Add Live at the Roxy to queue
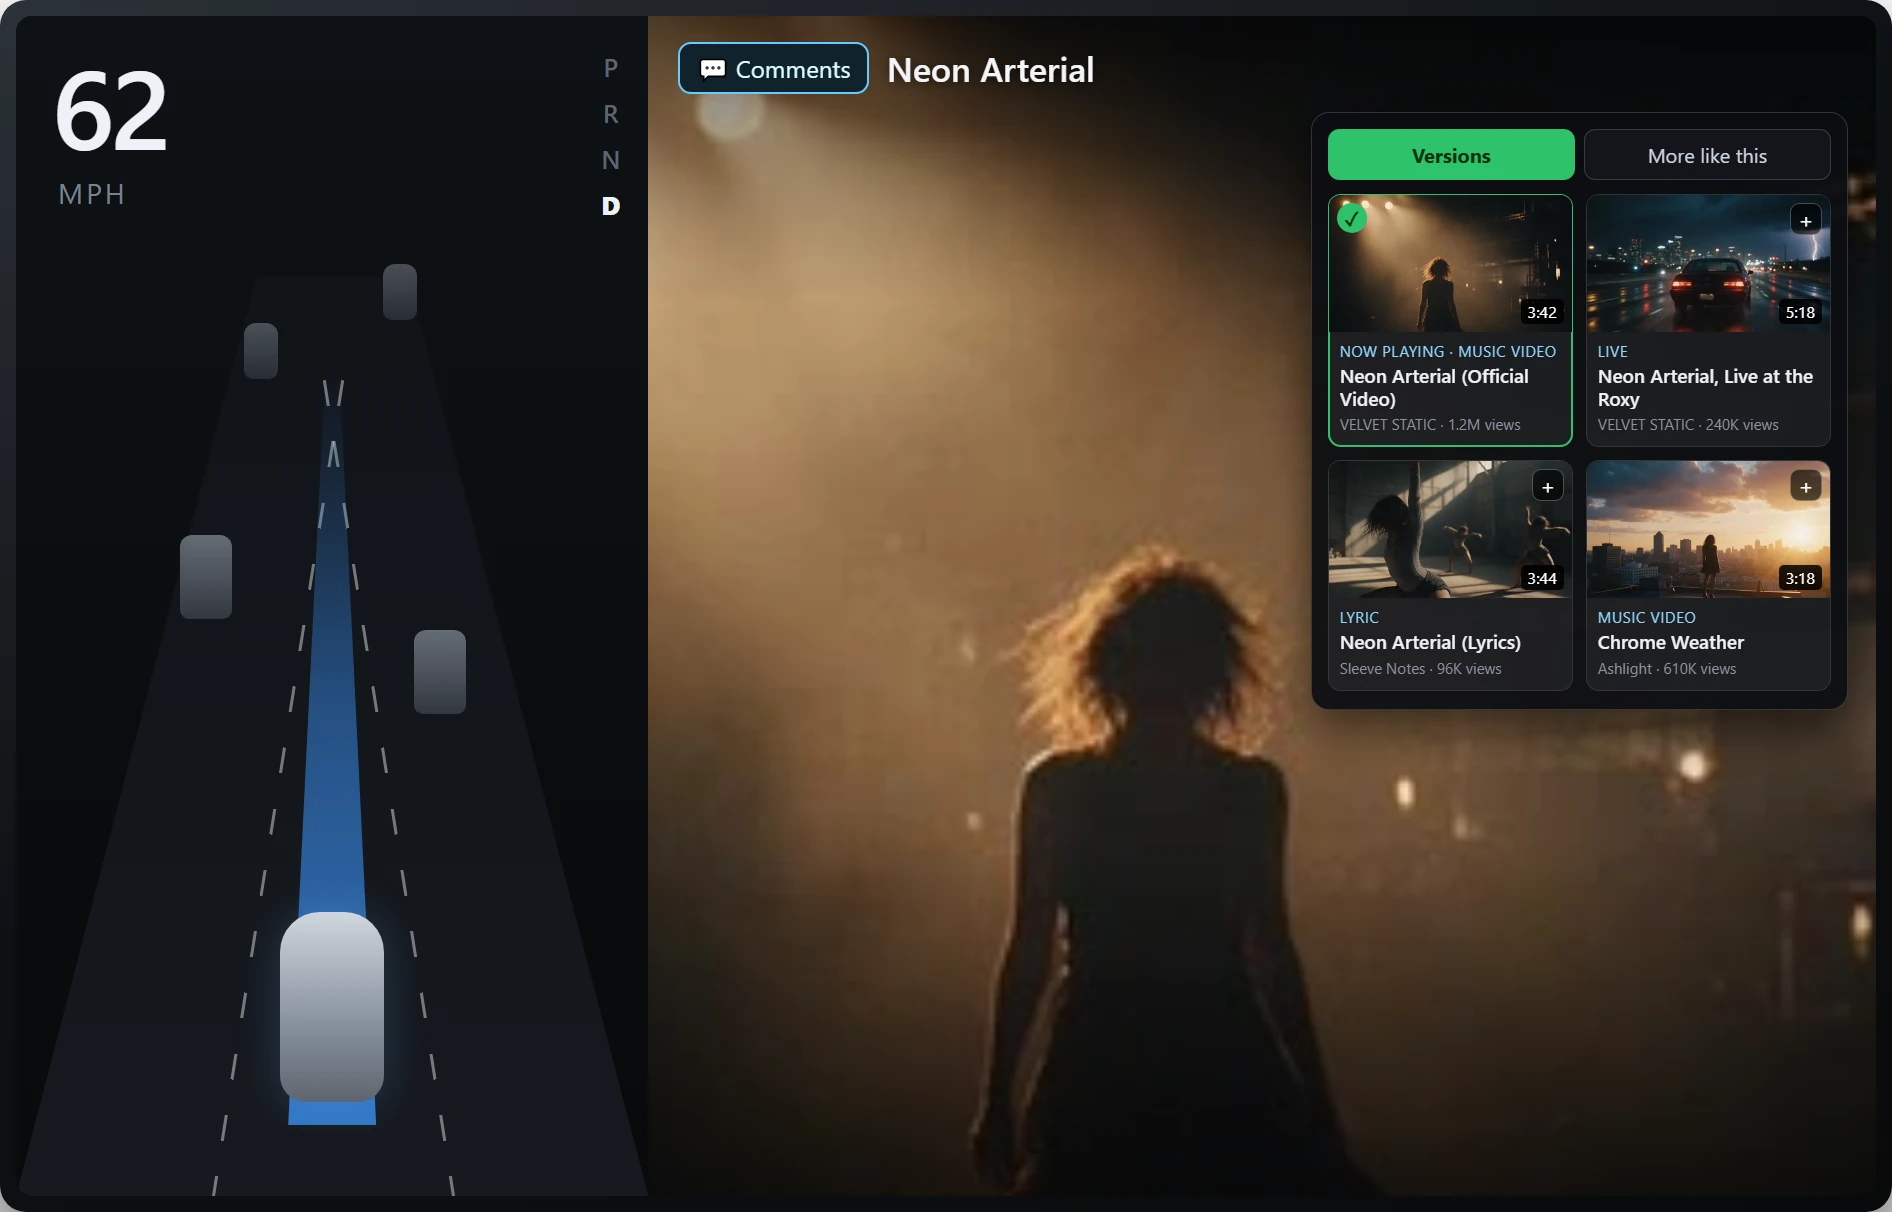The width and height of the screenshot is (1892, 1212). click(1805, 221)
